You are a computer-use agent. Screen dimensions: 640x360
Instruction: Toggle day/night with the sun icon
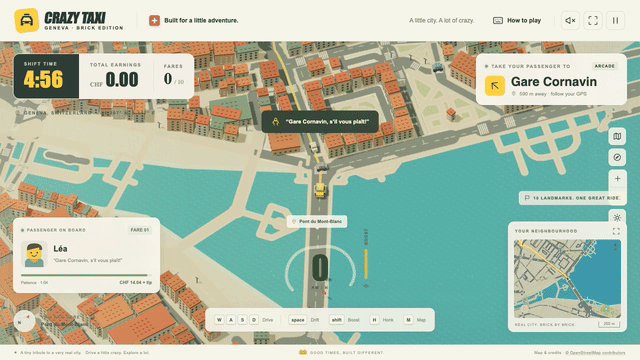tap(617, 218)
